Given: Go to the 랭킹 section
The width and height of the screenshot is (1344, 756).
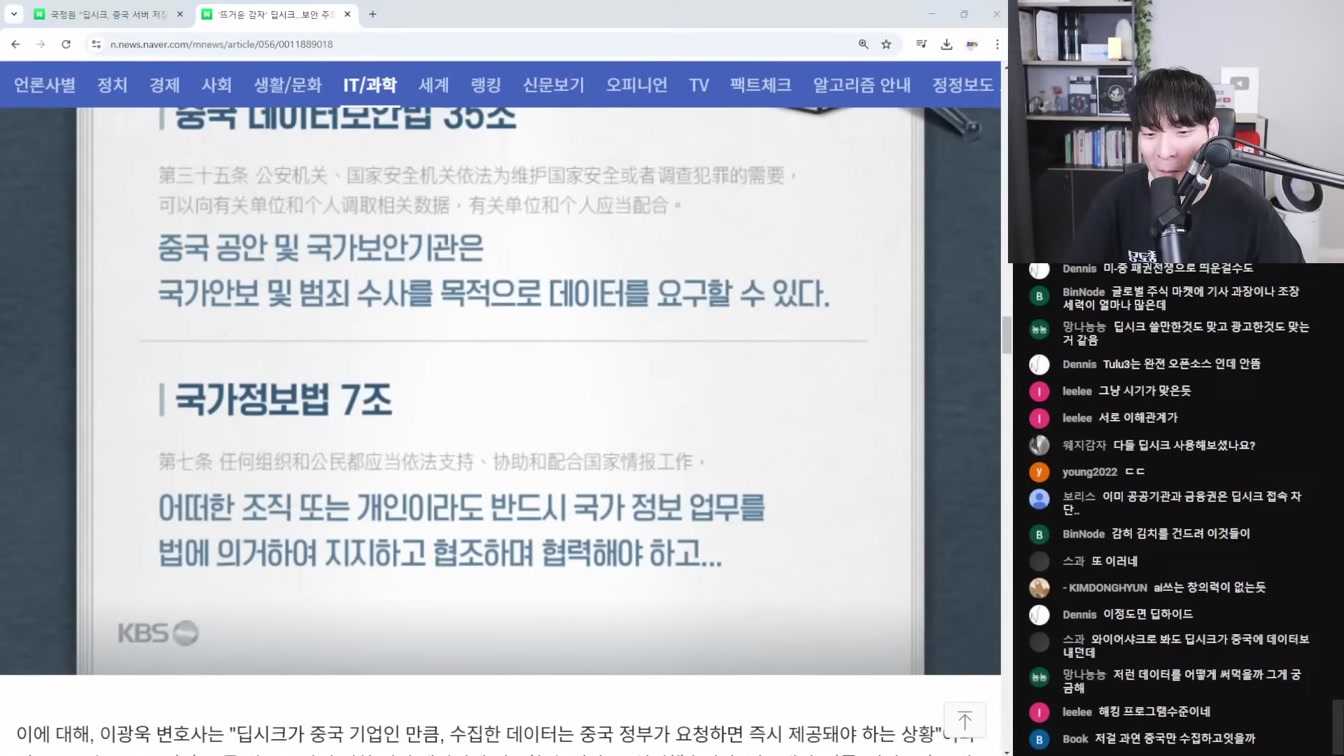Looking at the screenshot, I should 486,85.
